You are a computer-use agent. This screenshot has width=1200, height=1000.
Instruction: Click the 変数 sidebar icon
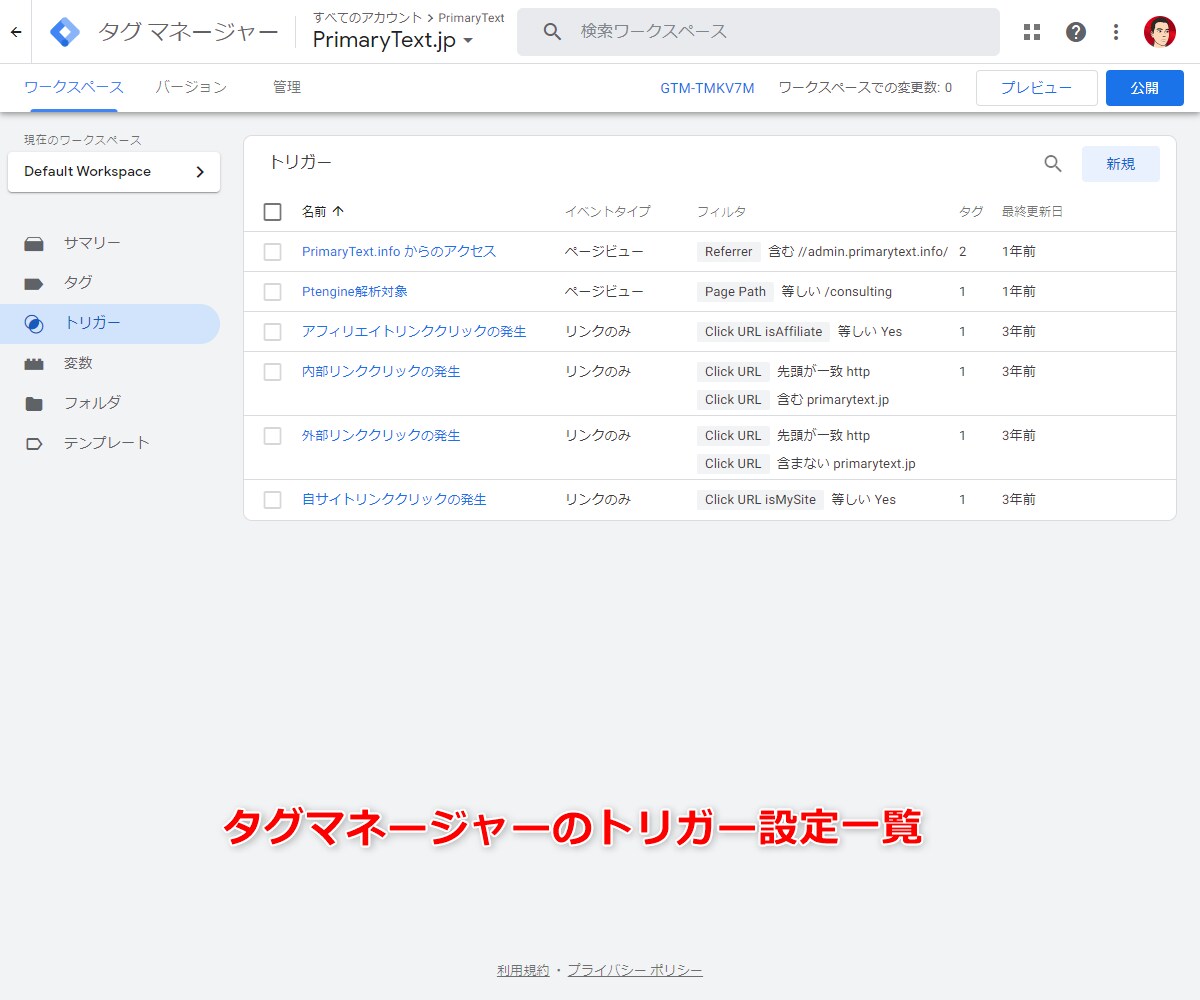[34, 363]
